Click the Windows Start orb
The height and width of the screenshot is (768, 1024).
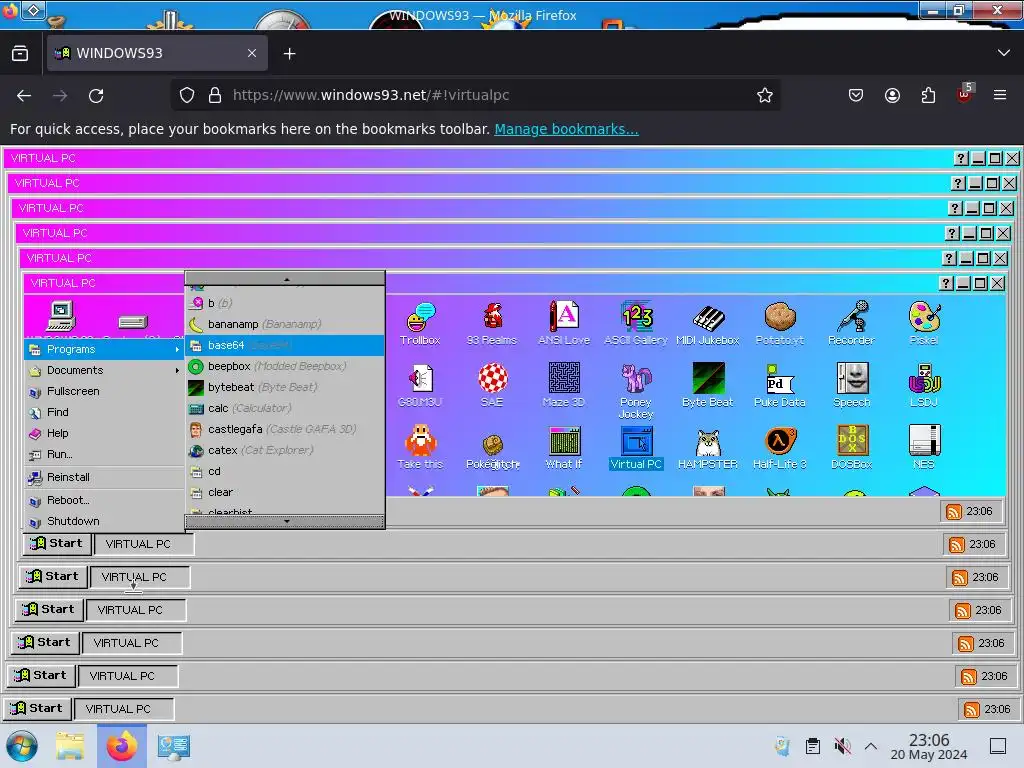[22, 746]
